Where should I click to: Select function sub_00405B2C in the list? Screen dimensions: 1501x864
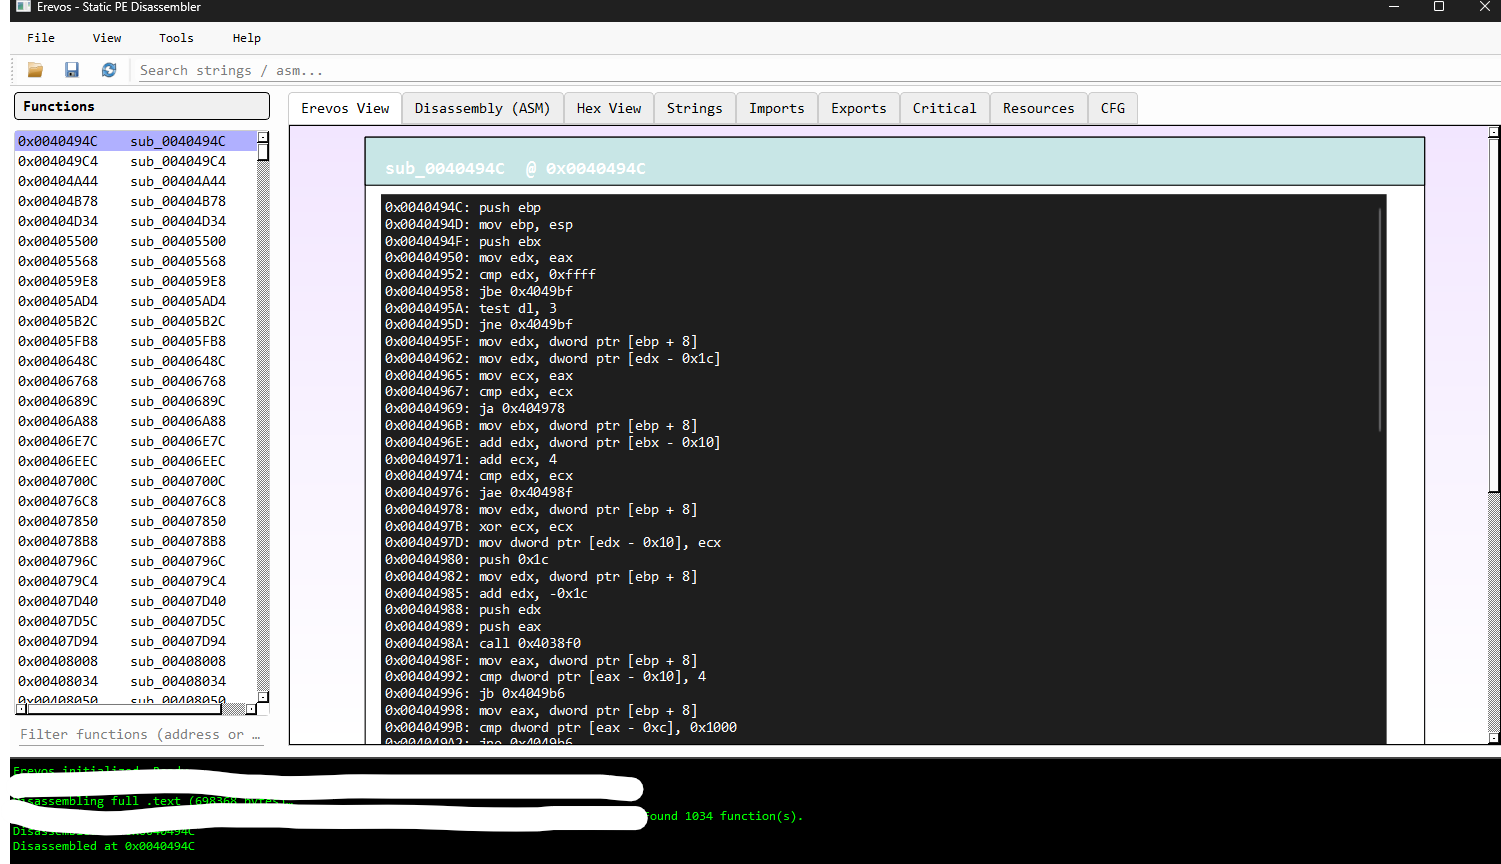coord(136,321)
